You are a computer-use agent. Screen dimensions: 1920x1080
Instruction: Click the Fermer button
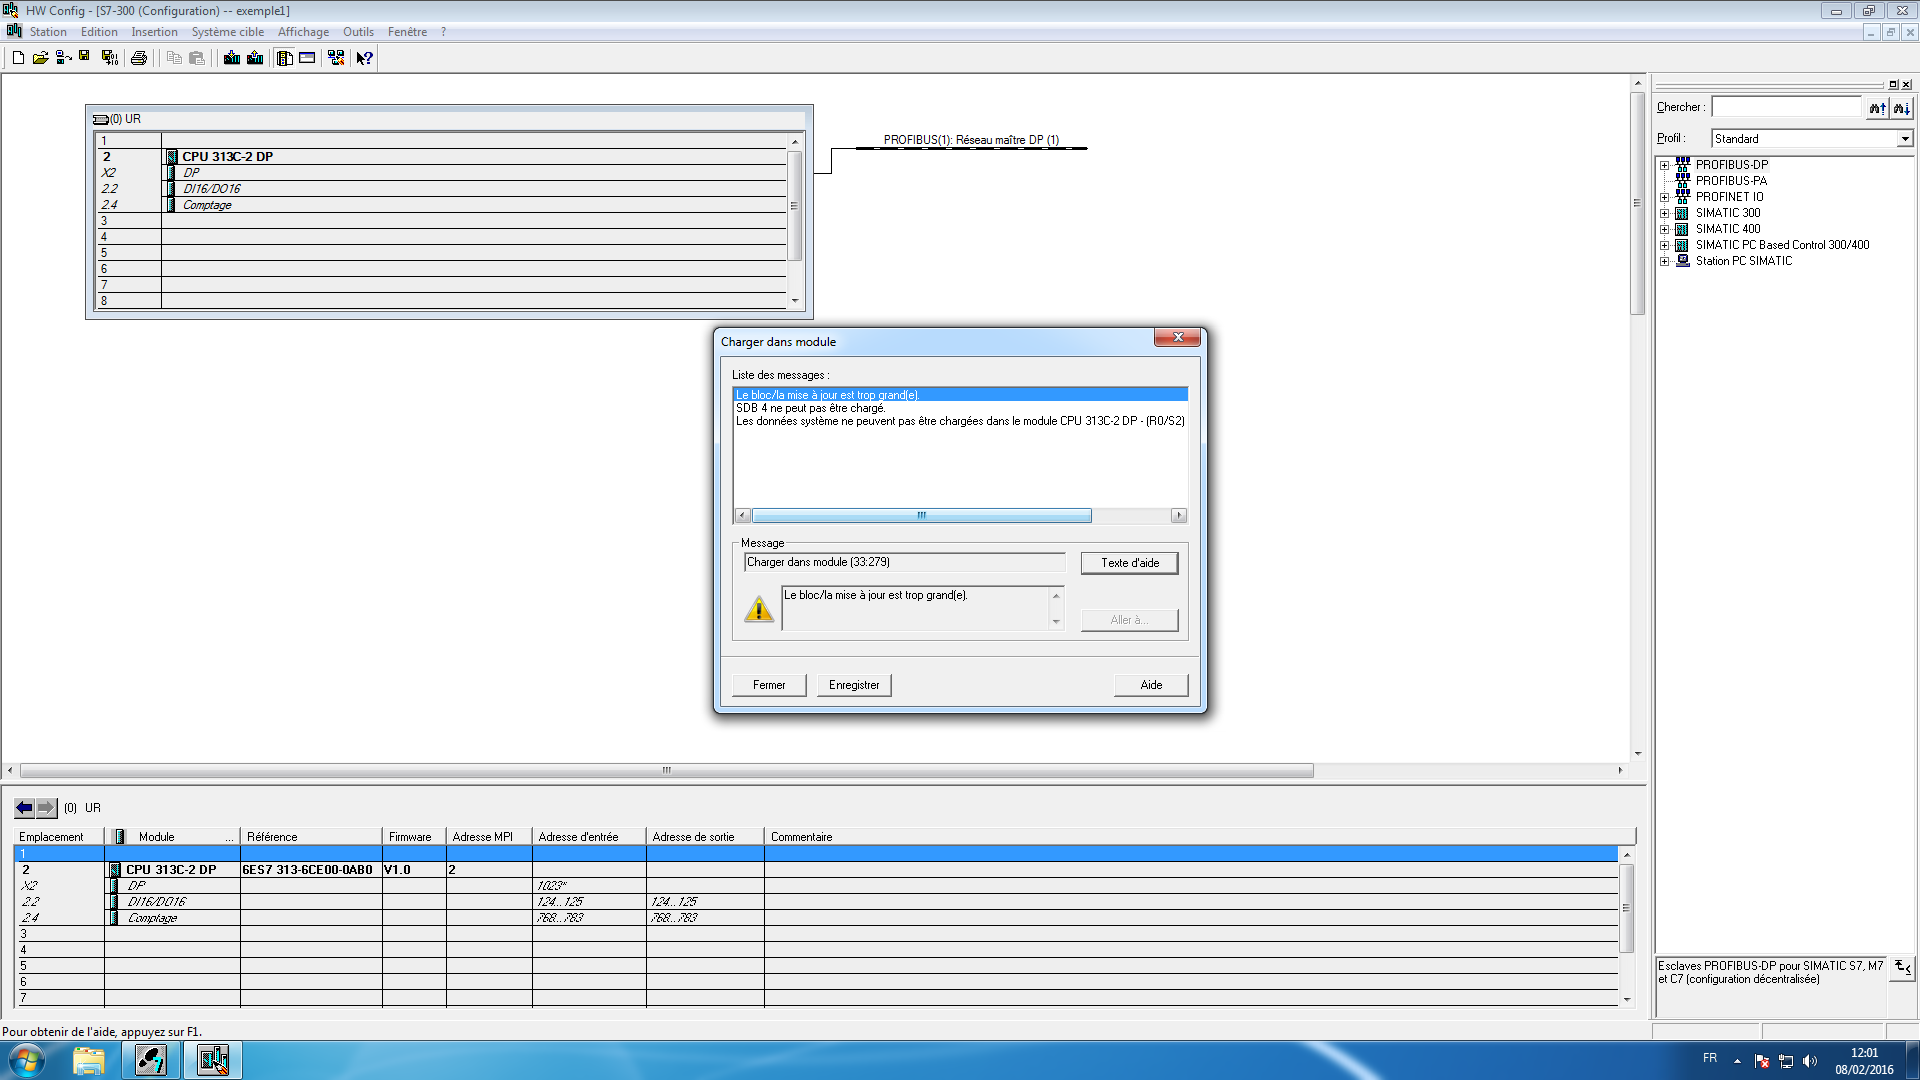coord(768,685)
